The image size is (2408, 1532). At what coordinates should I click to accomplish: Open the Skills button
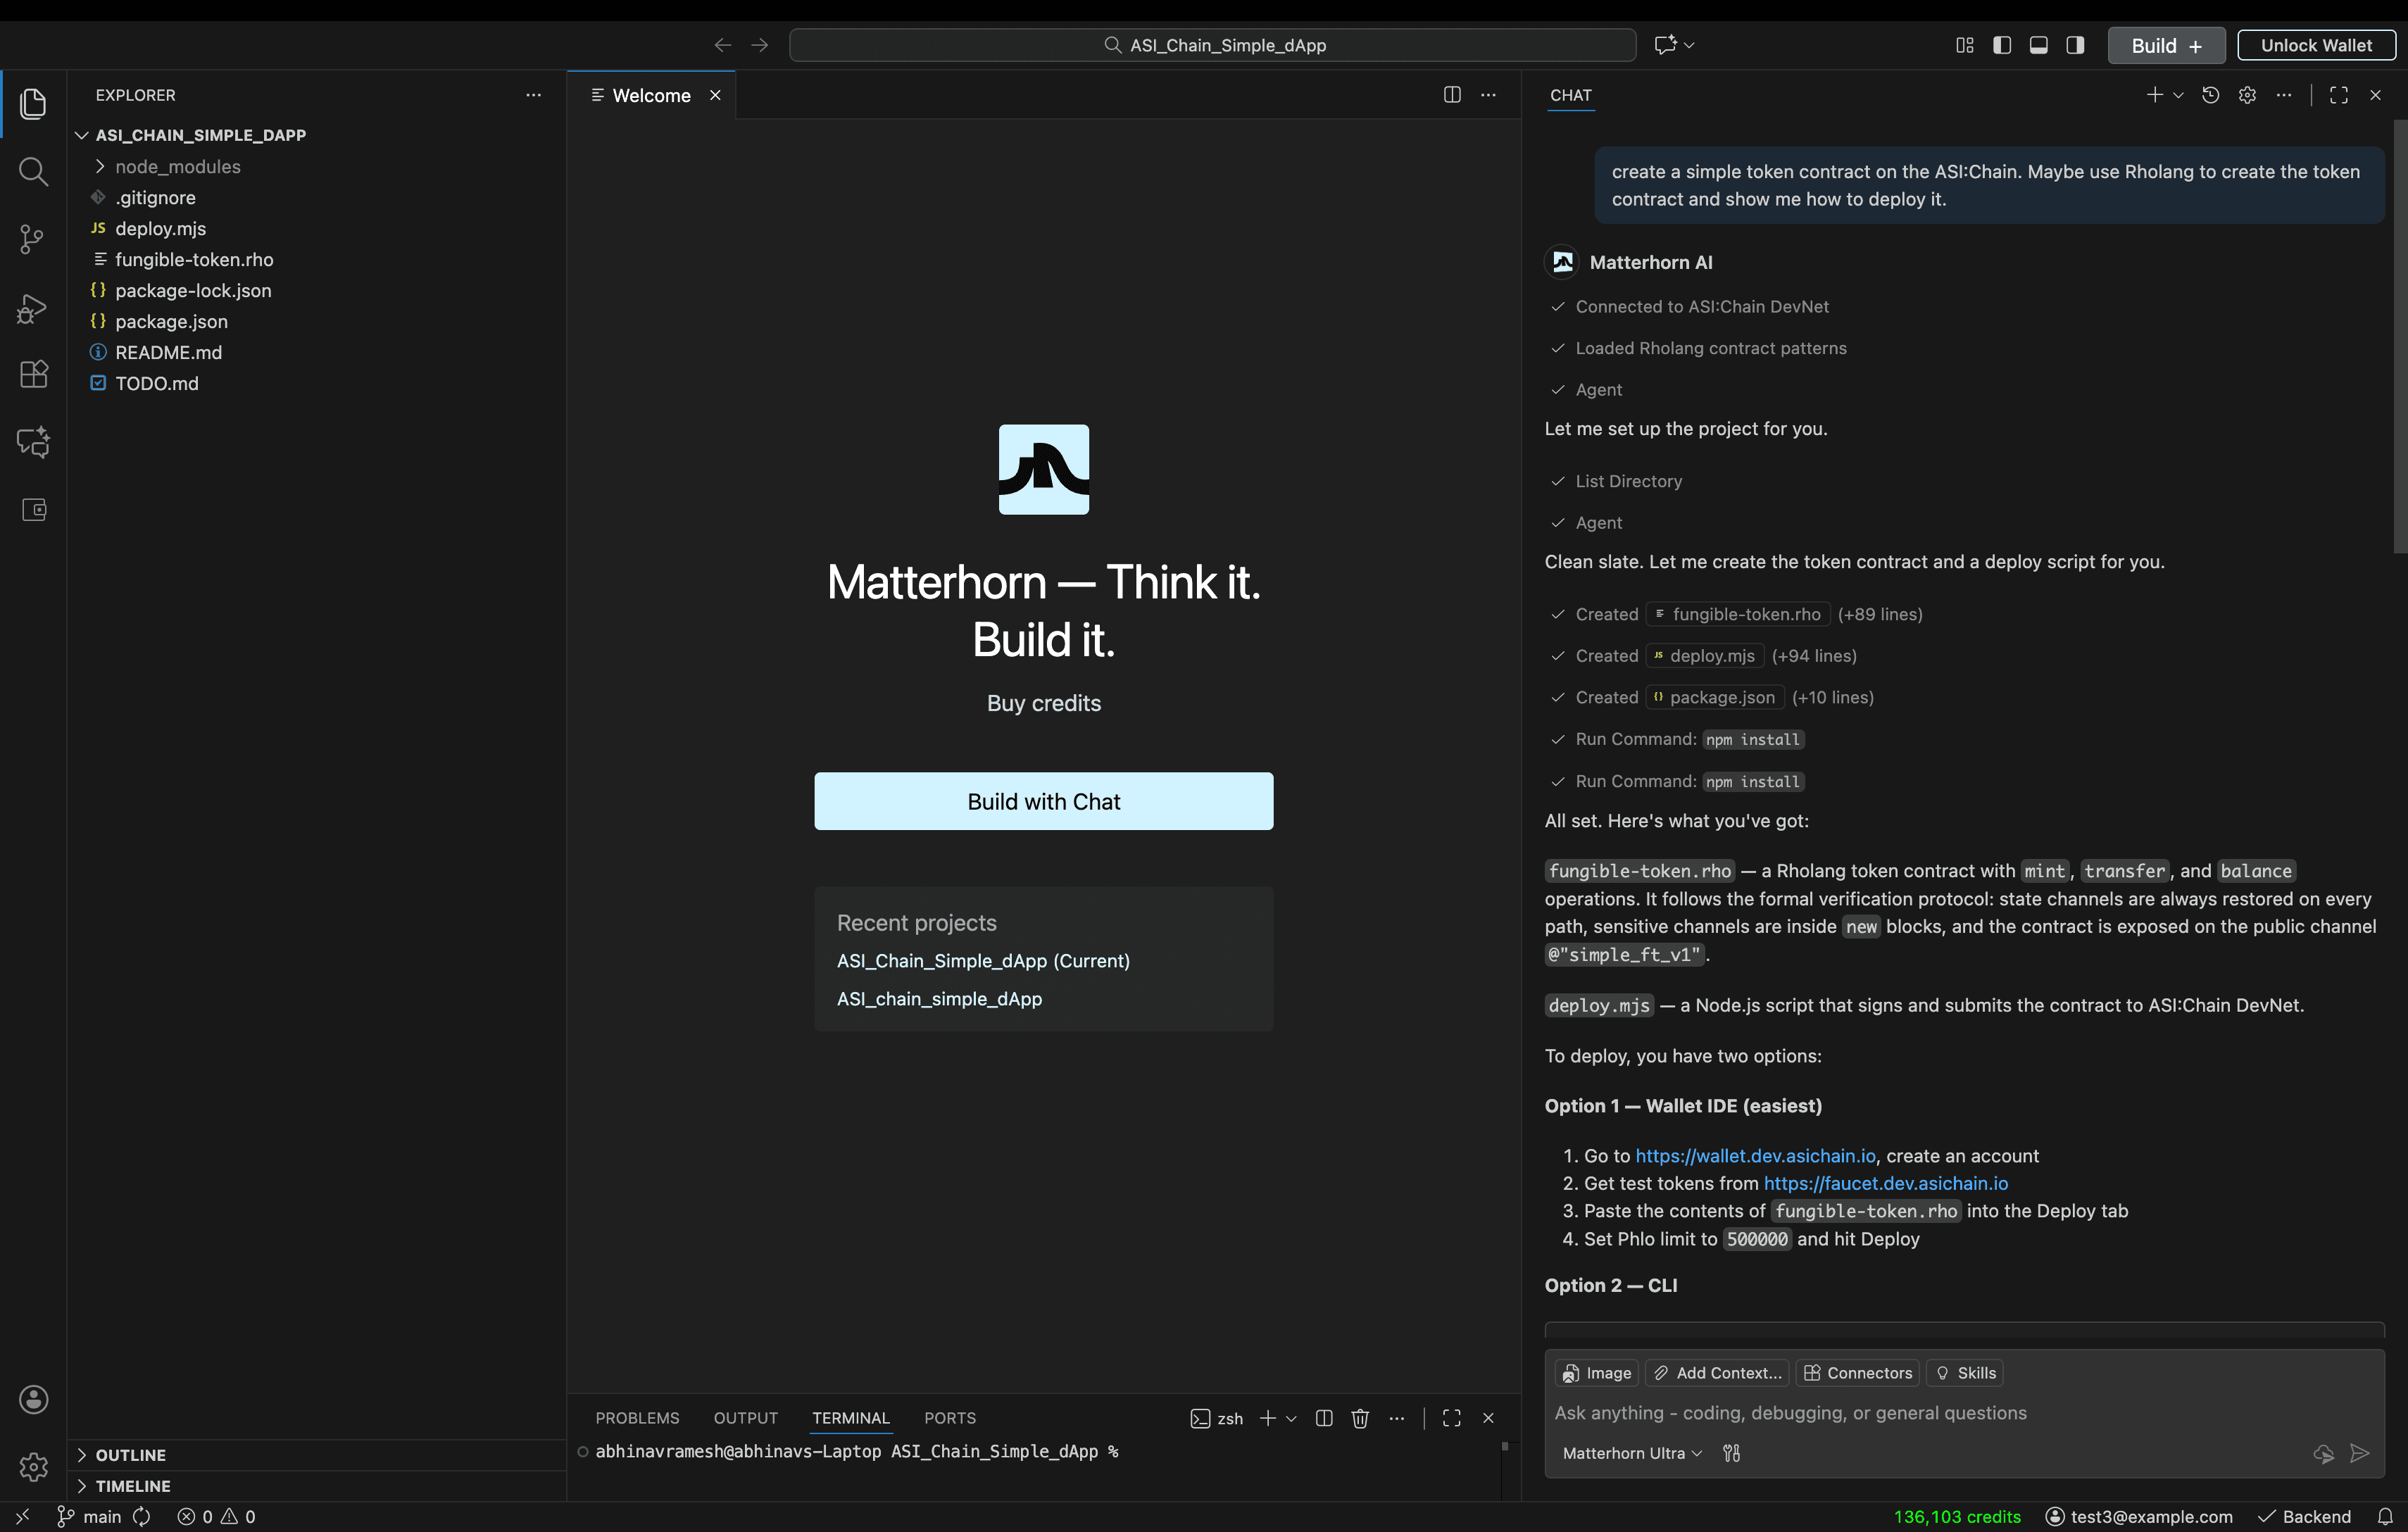pyautogui.click(x=1965, y=1373)
